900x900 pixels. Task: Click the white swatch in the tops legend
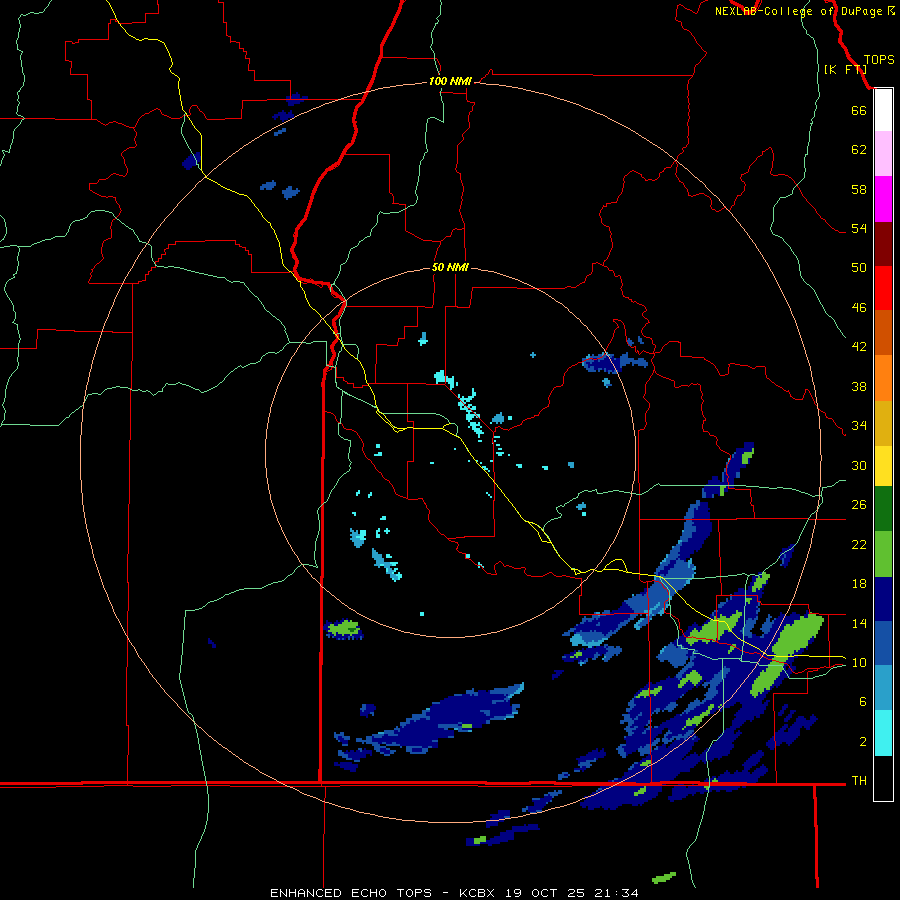[883, 110]
